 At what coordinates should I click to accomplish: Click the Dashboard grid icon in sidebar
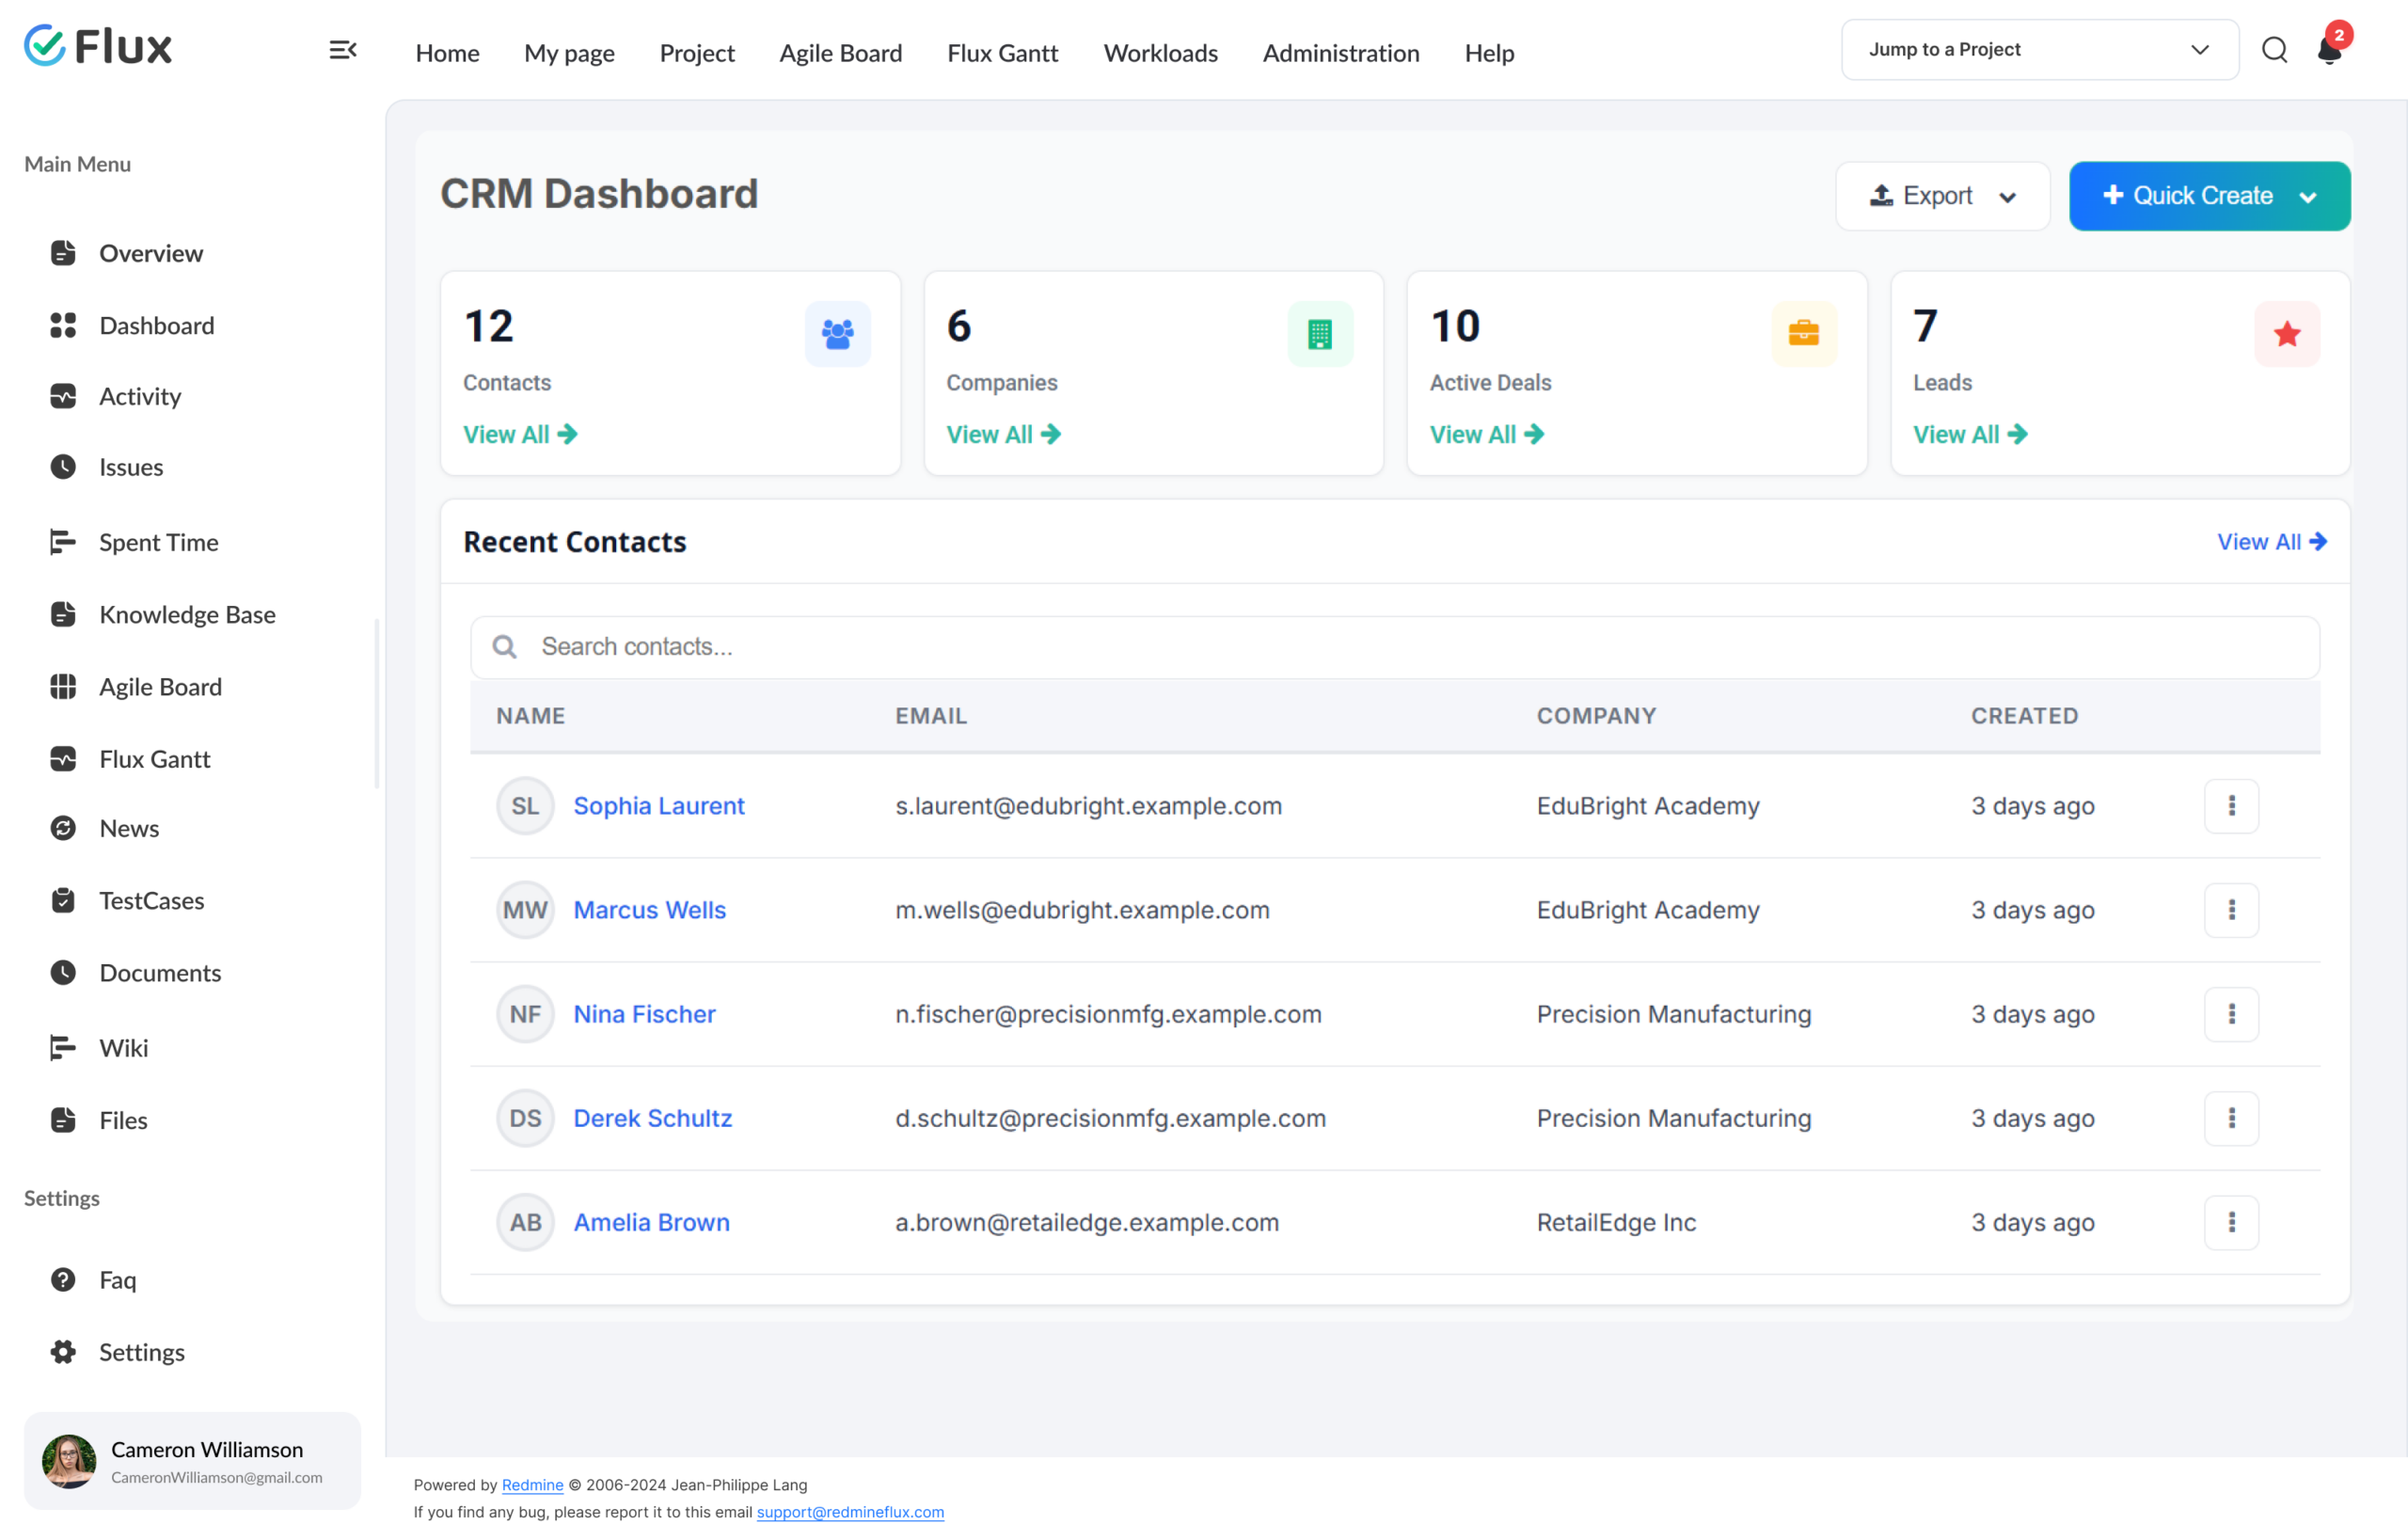[x=63, y=325]
